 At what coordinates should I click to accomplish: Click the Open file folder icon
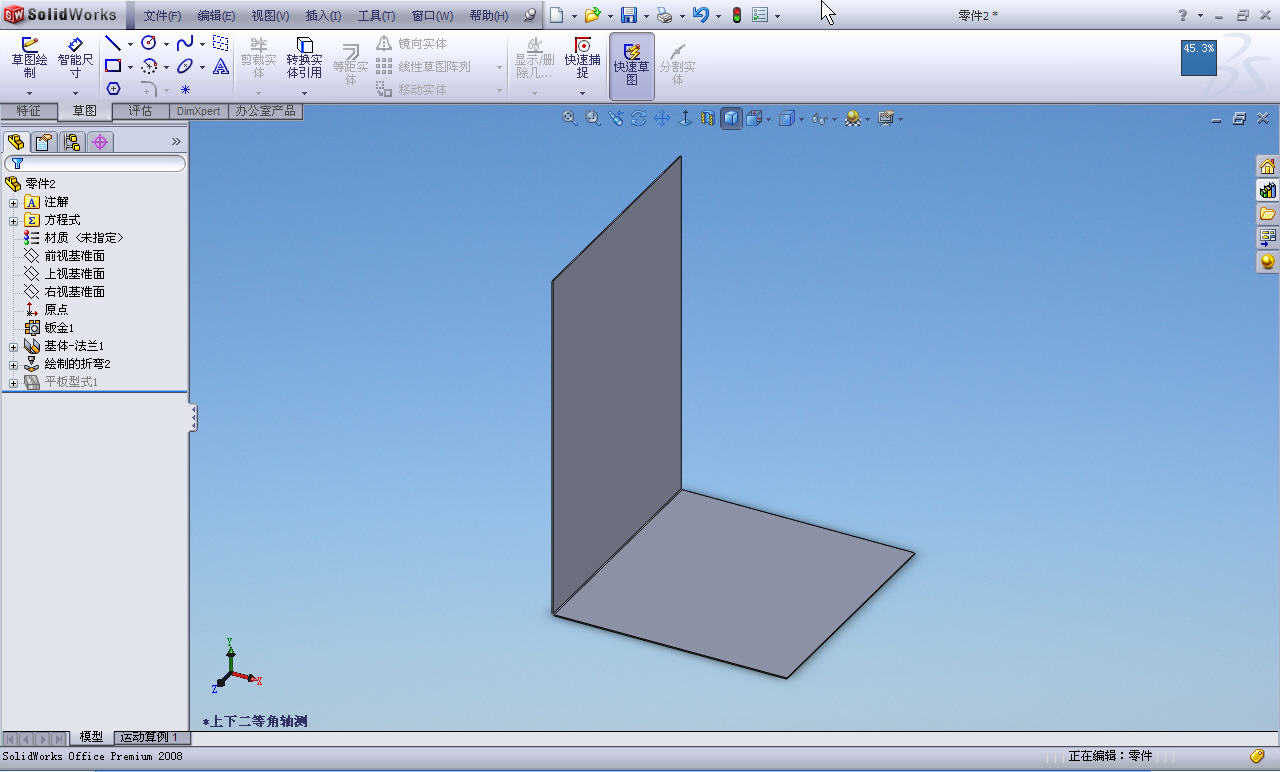coord(593,15)
